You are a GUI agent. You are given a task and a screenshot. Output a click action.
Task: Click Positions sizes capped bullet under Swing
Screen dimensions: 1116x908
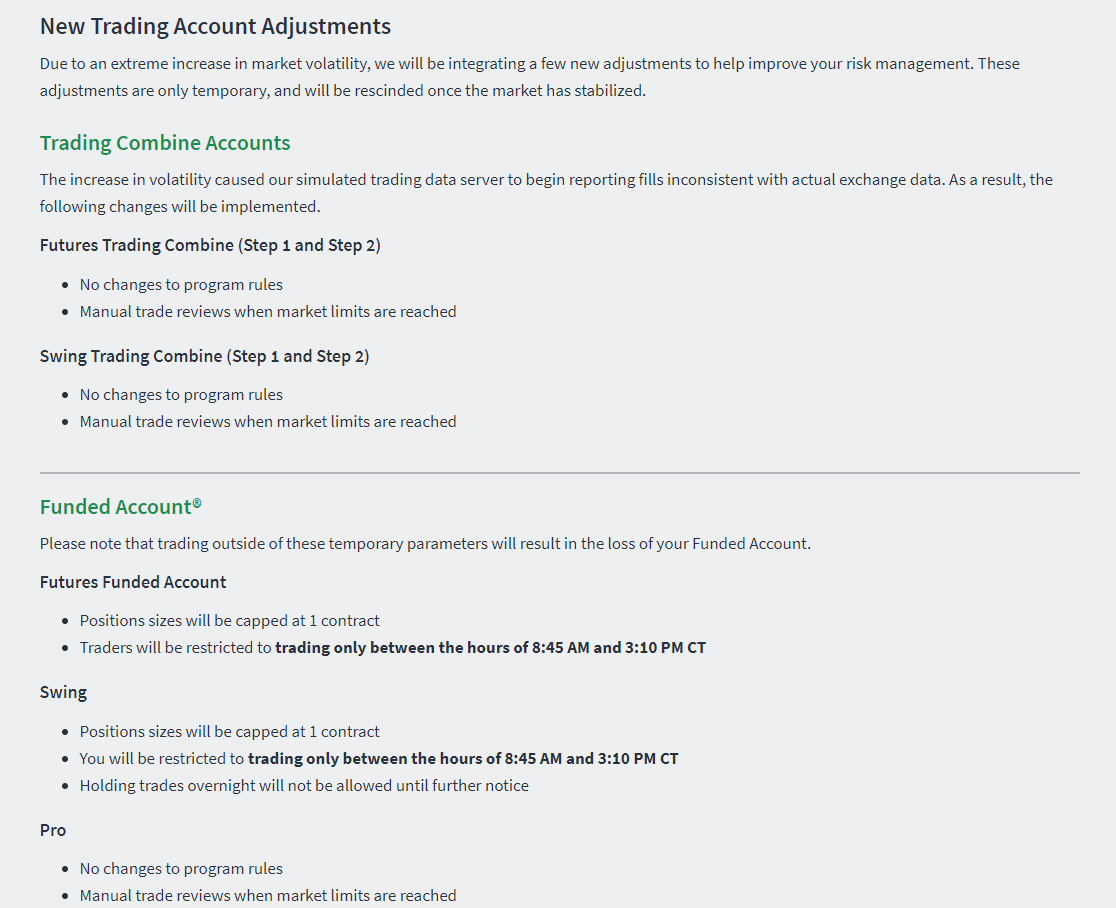229,732
